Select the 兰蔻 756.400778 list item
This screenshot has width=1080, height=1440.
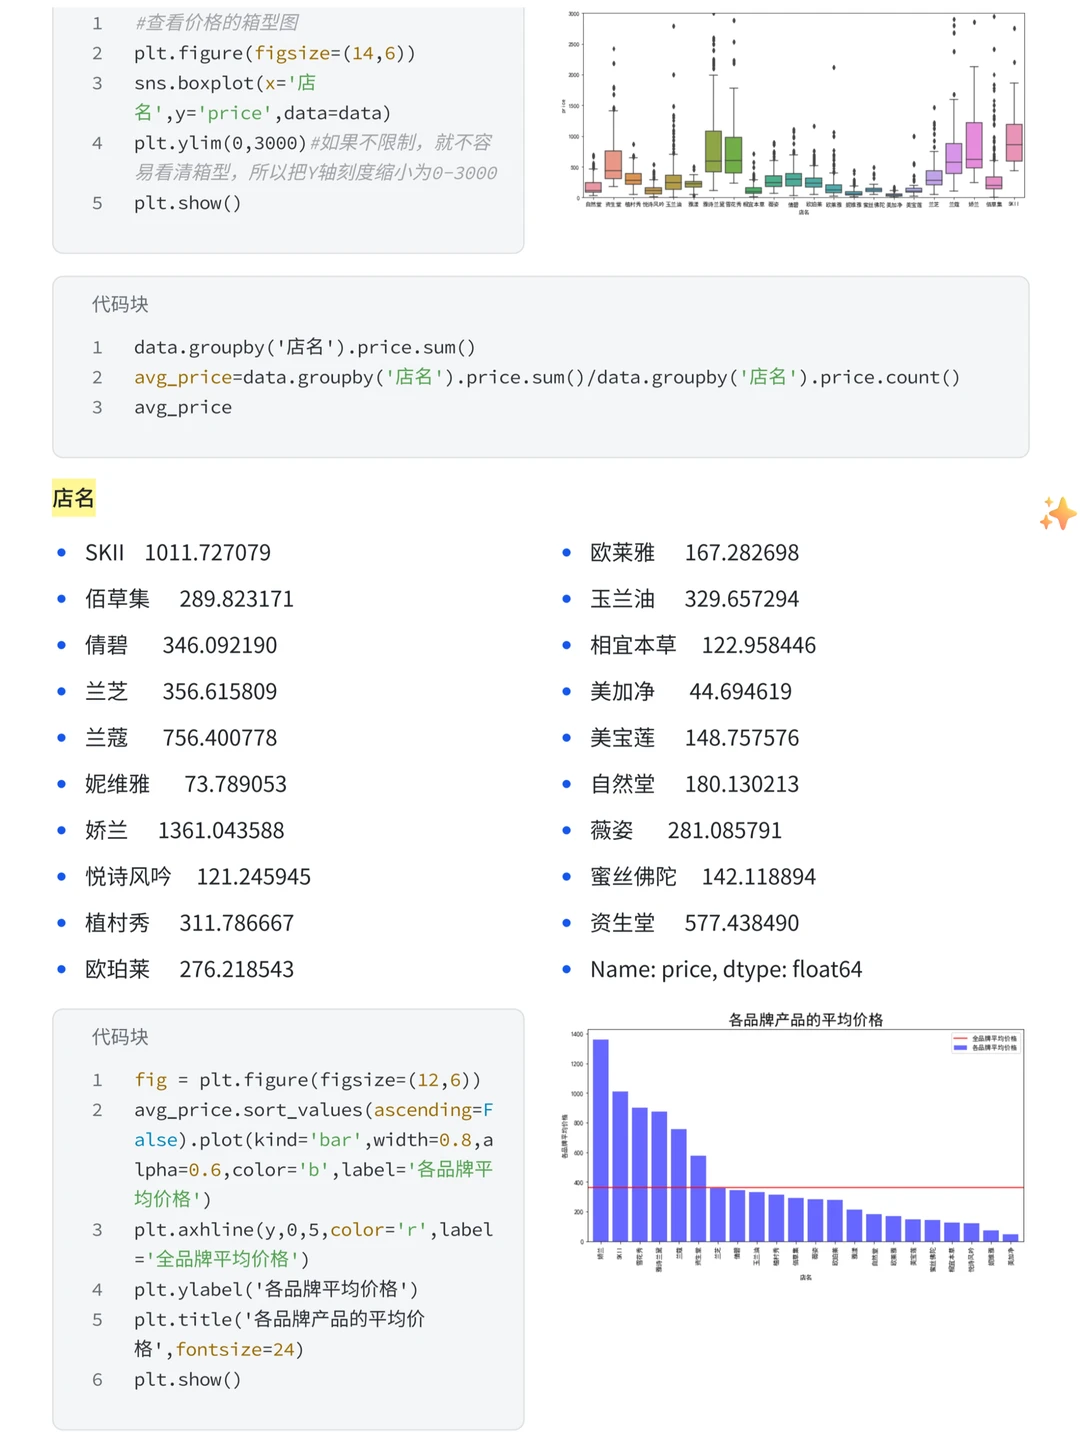point(181,738)
